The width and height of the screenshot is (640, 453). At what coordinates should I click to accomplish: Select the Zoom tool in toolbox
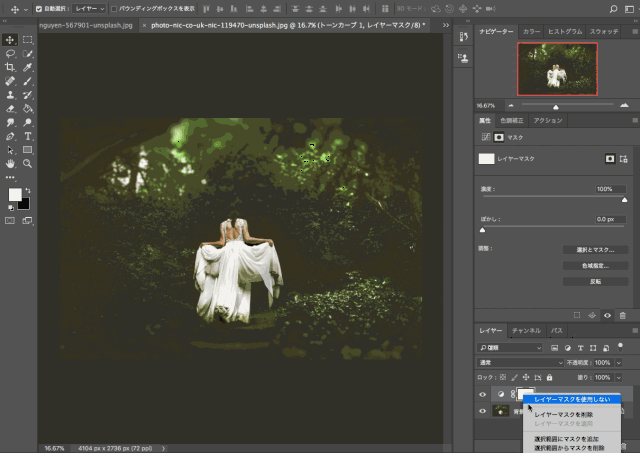tap(27, 164)
